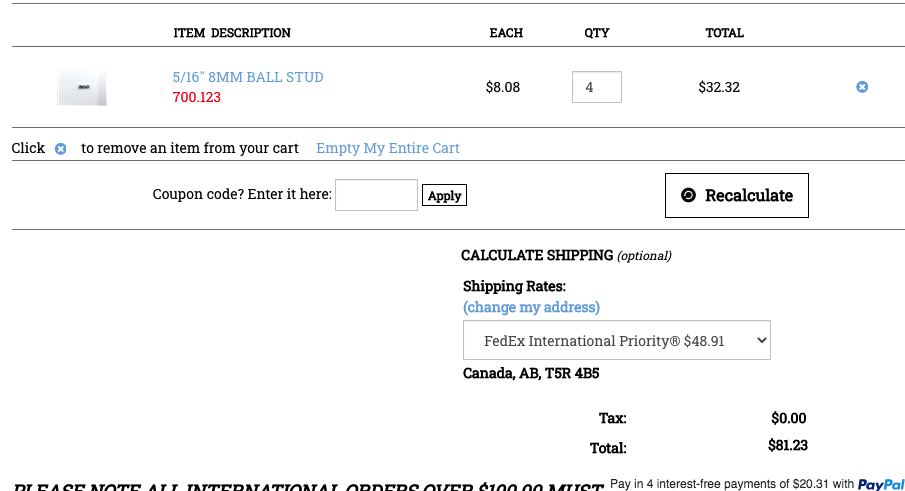The width and height of the screenshot is (905, 491).
Task: Click the quantity field showing 4
Action: [x=596, y=87]
